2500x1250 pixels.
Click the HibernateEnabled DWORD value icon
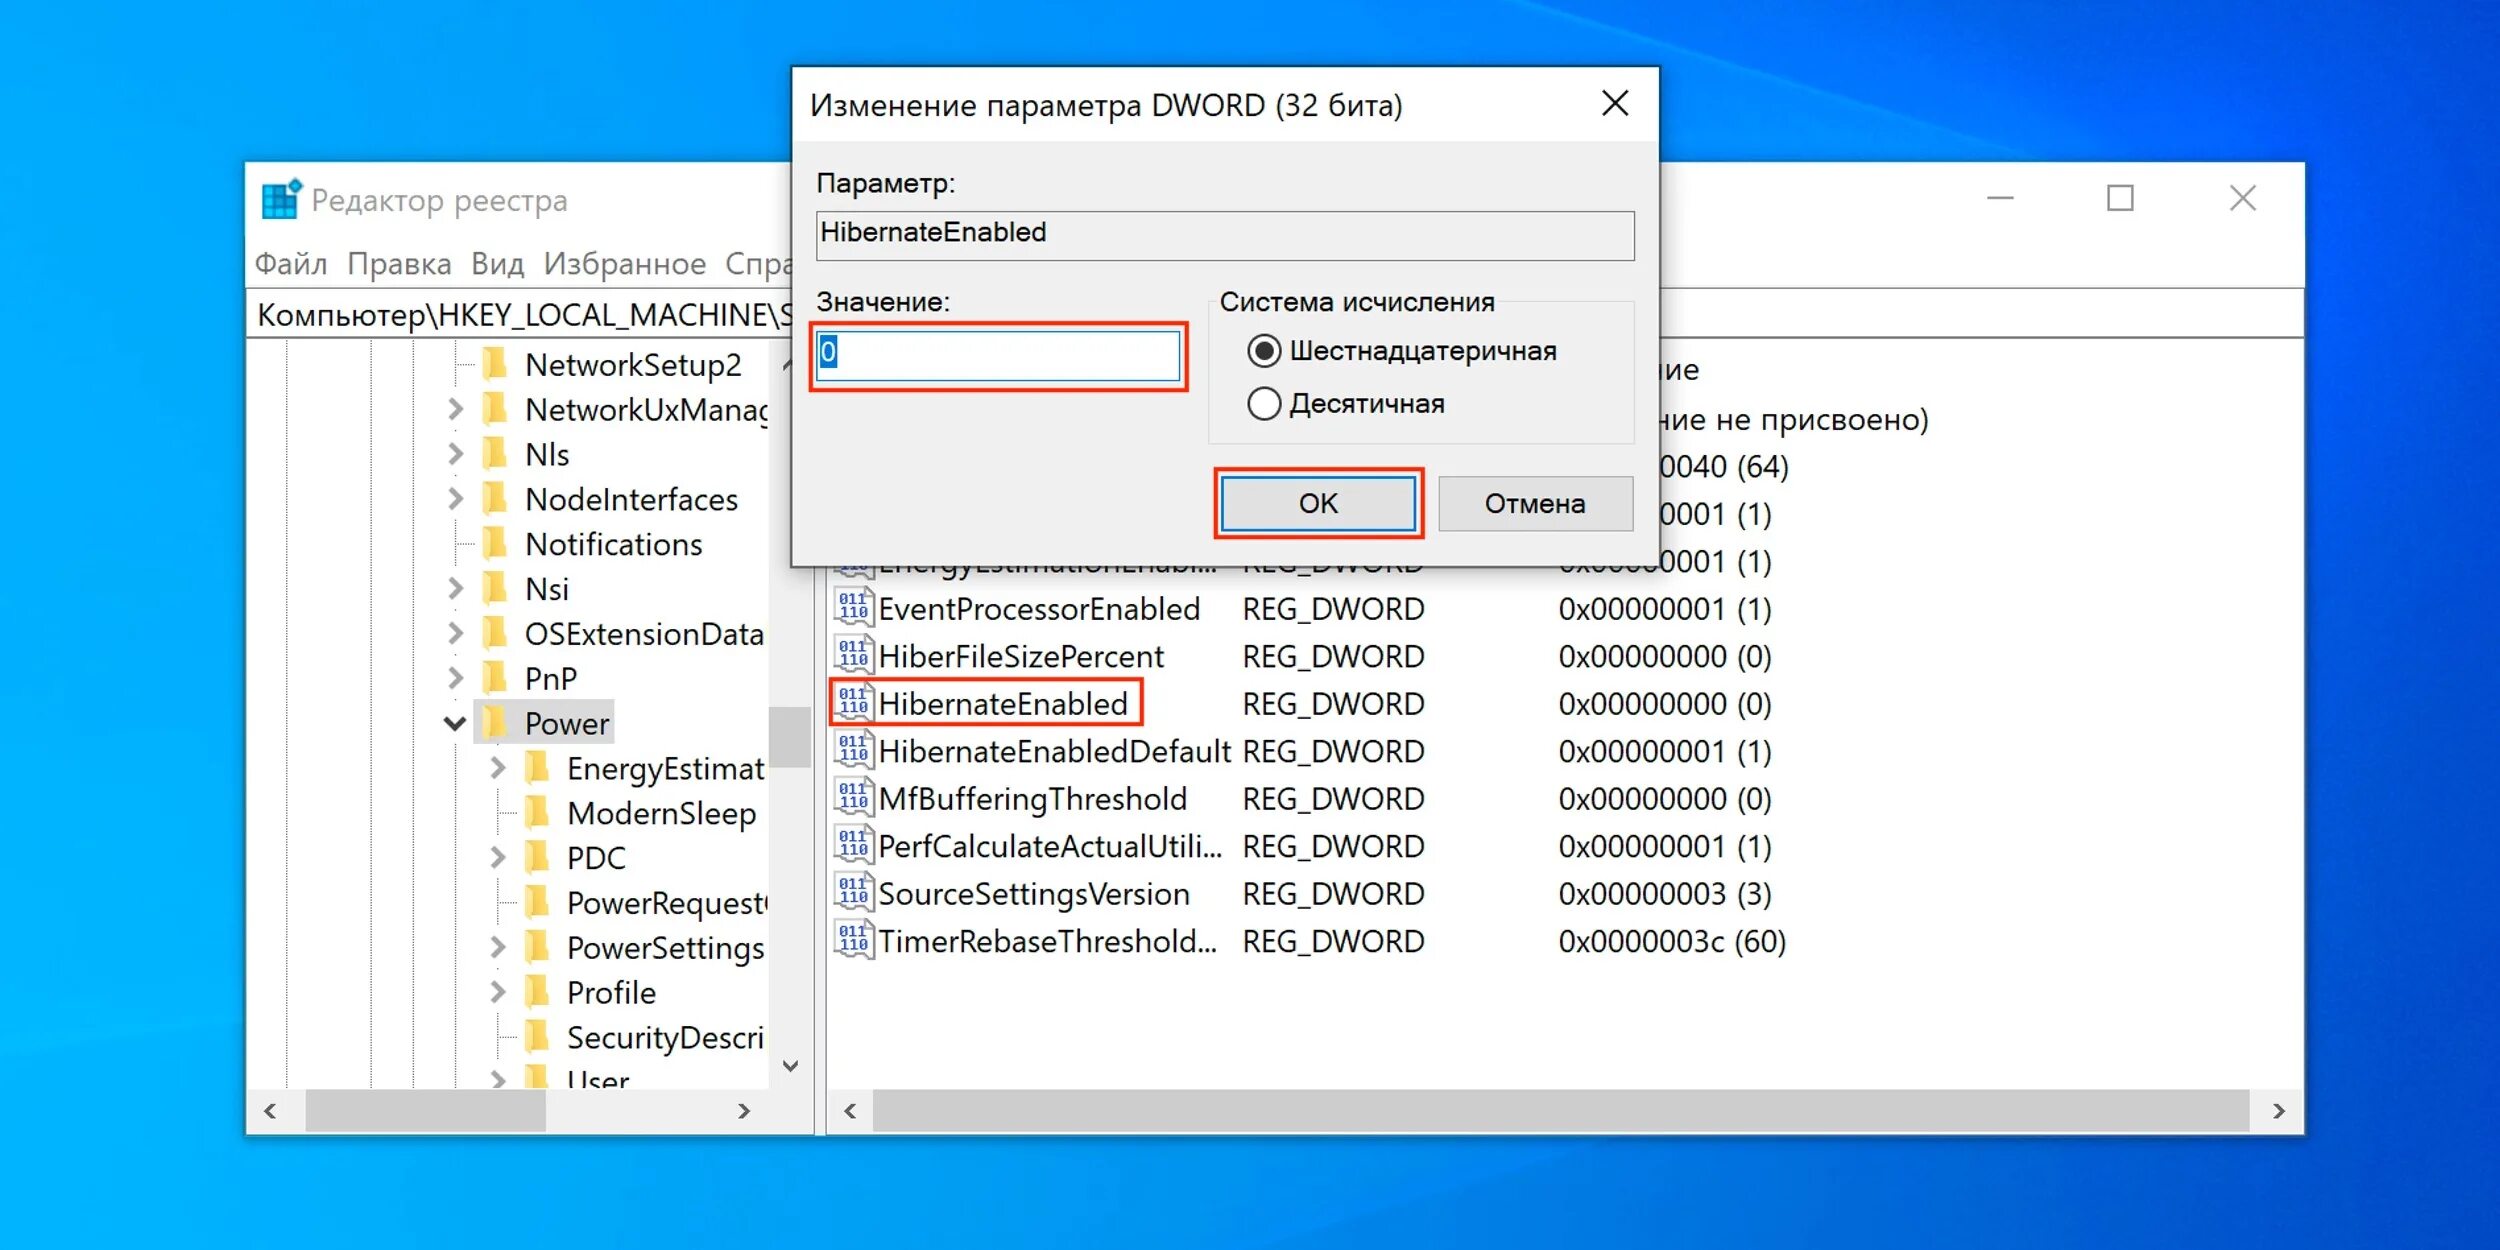pyautogui.click(x=853, y=703)
